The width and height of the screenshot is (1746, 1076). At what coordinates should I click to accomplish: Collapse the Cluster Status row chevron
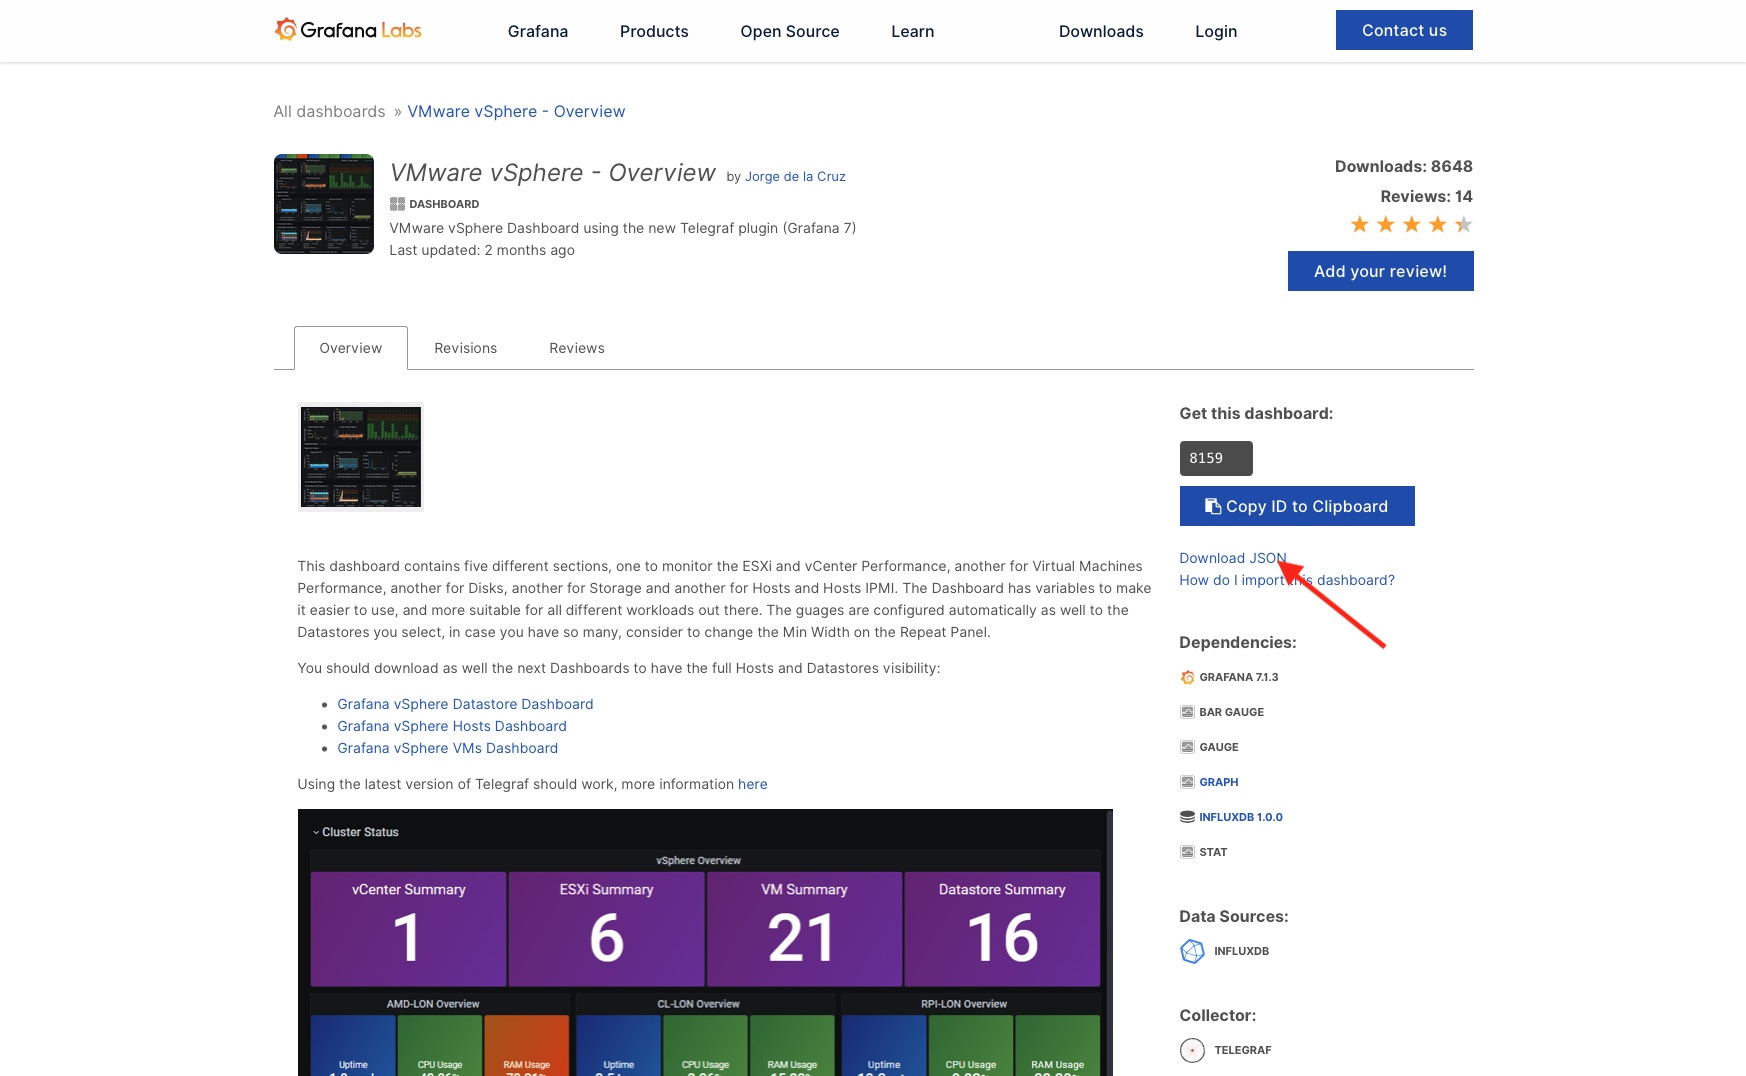click(x=316, y=832)
